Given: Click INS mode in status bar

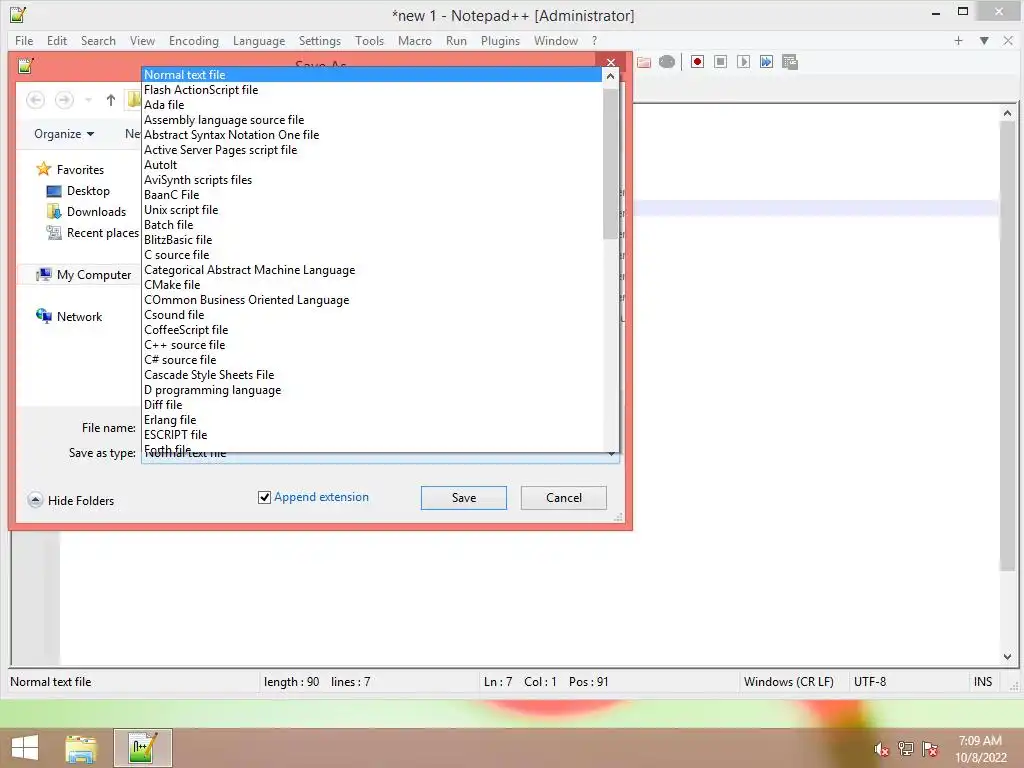Looking at the screenshot, I should pos(983,682).
